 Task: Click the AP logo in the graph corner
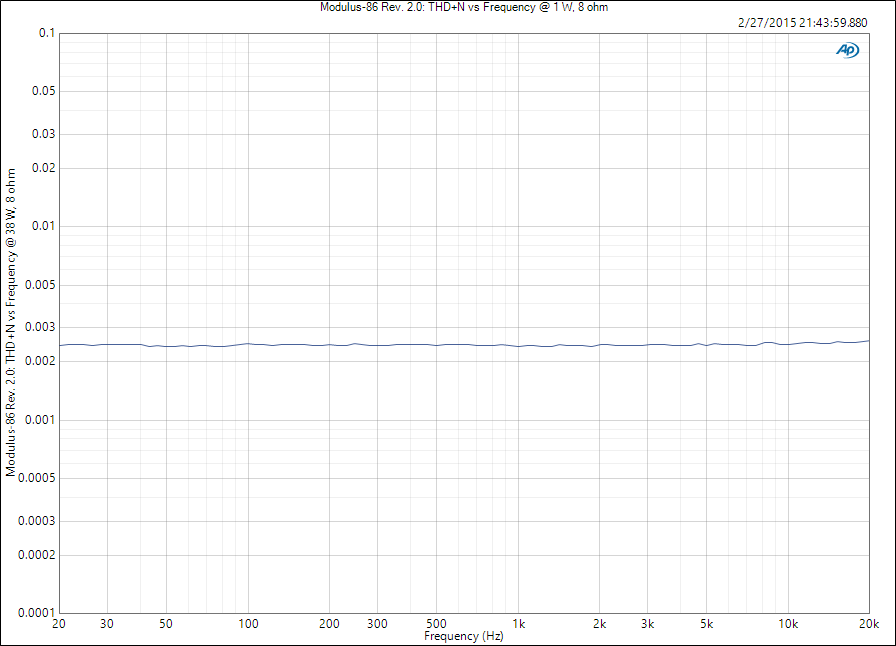847,50
